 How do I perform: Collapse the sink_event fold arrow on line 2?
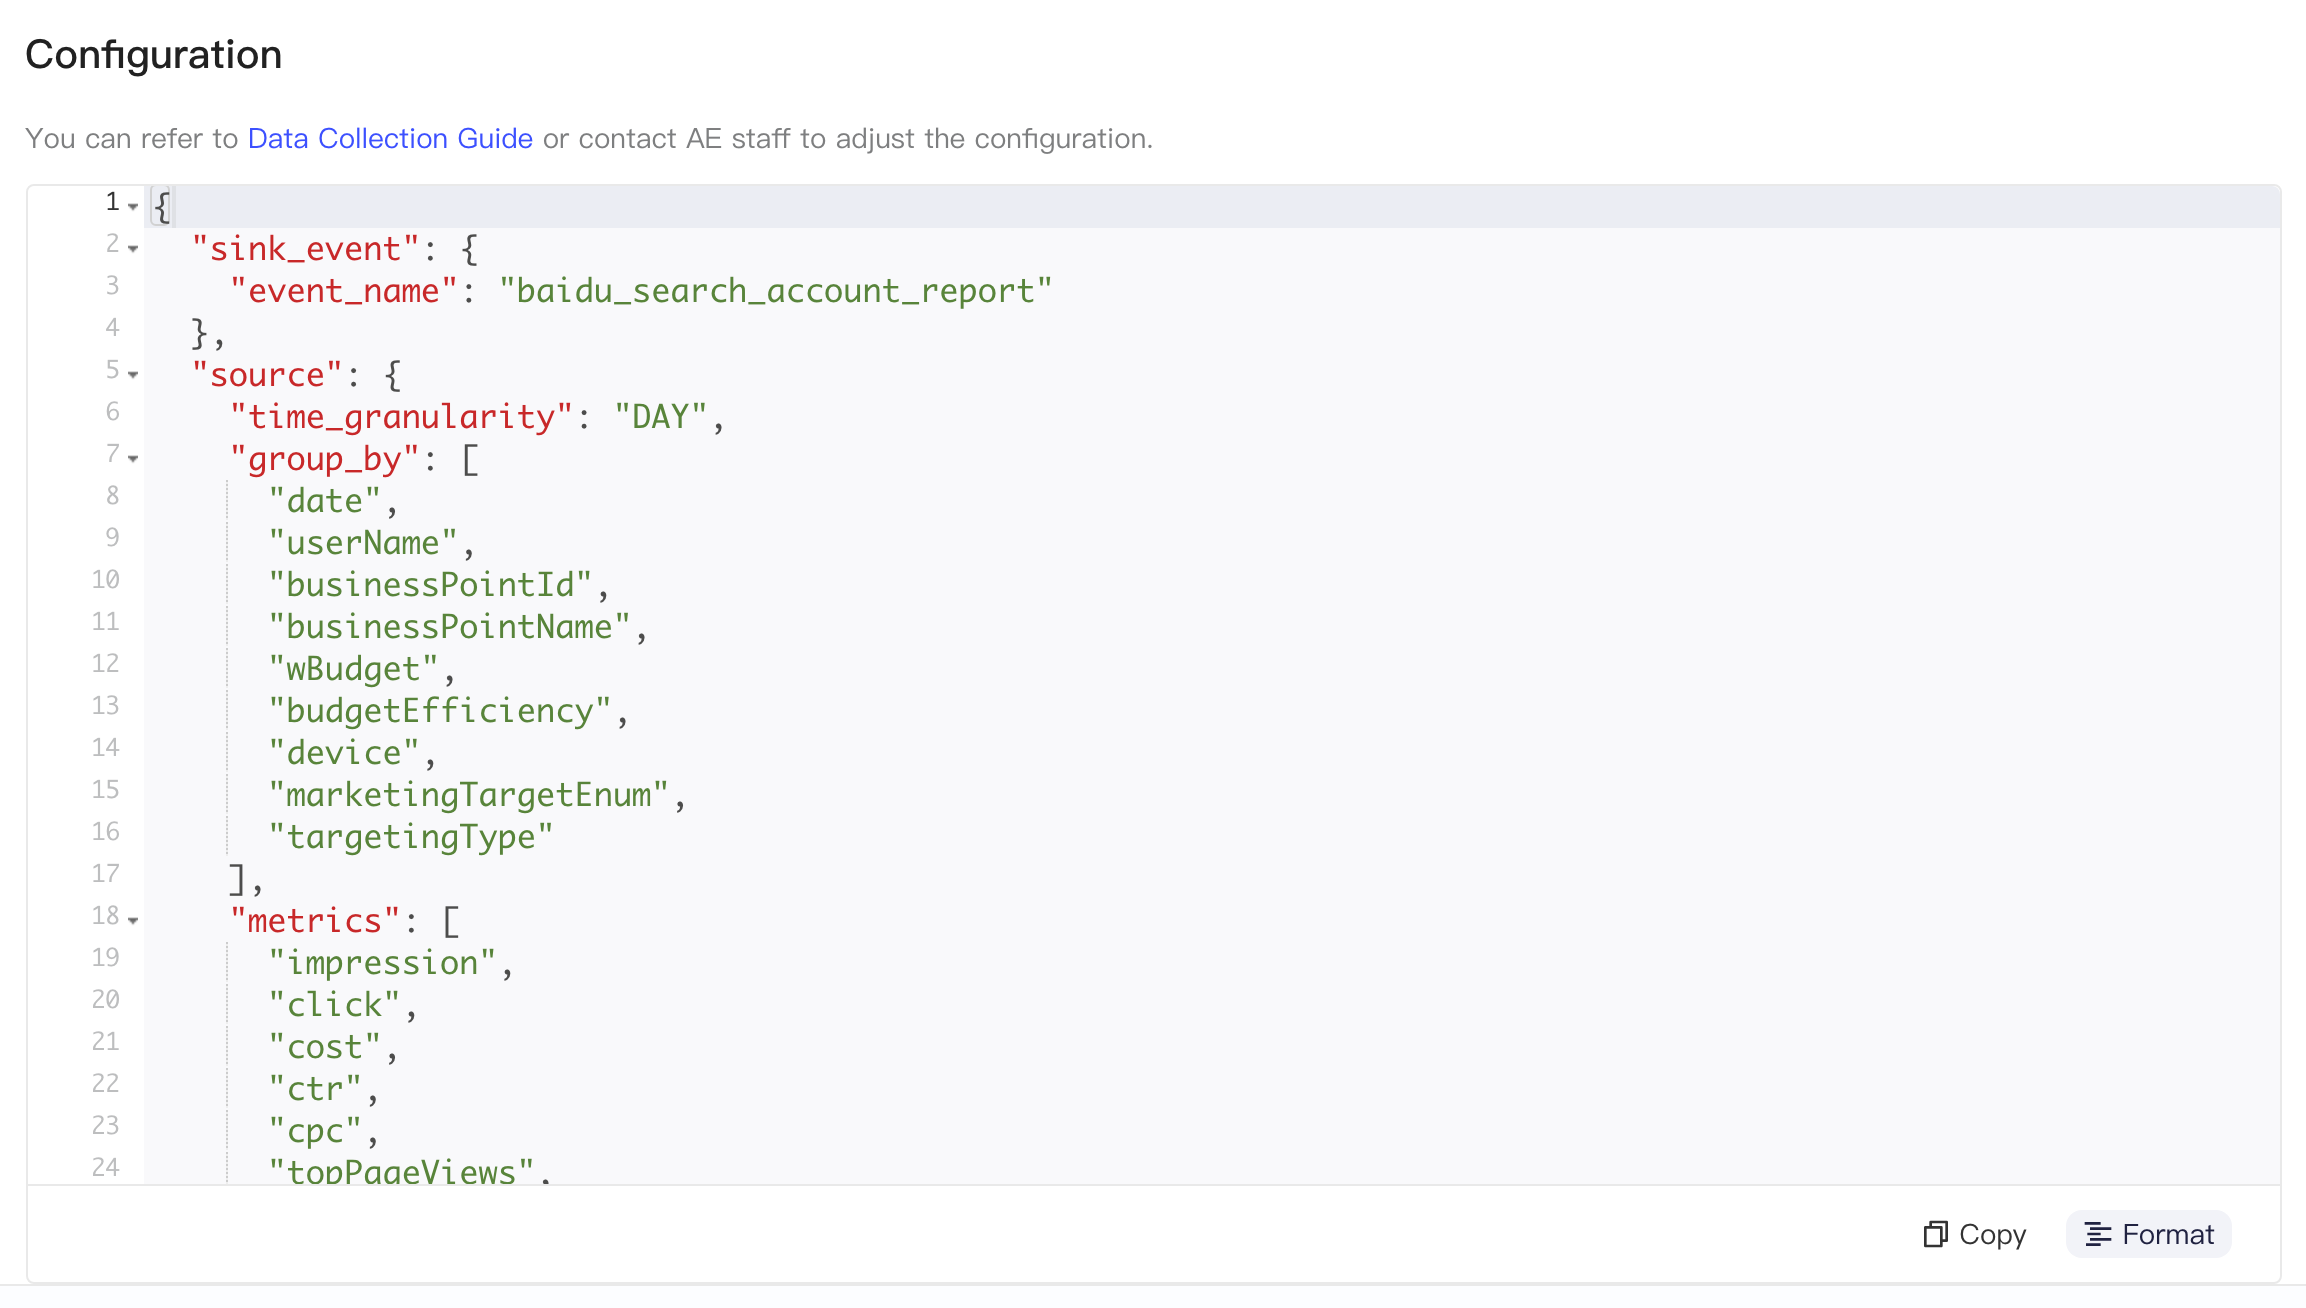pyautogui.click(x=133, y=249)
